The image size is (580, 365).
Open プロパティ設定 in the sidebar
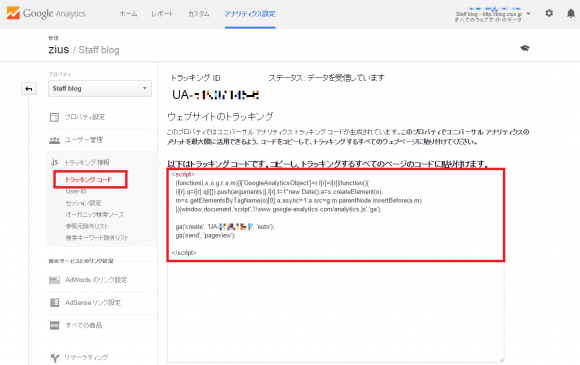[85, 117]
